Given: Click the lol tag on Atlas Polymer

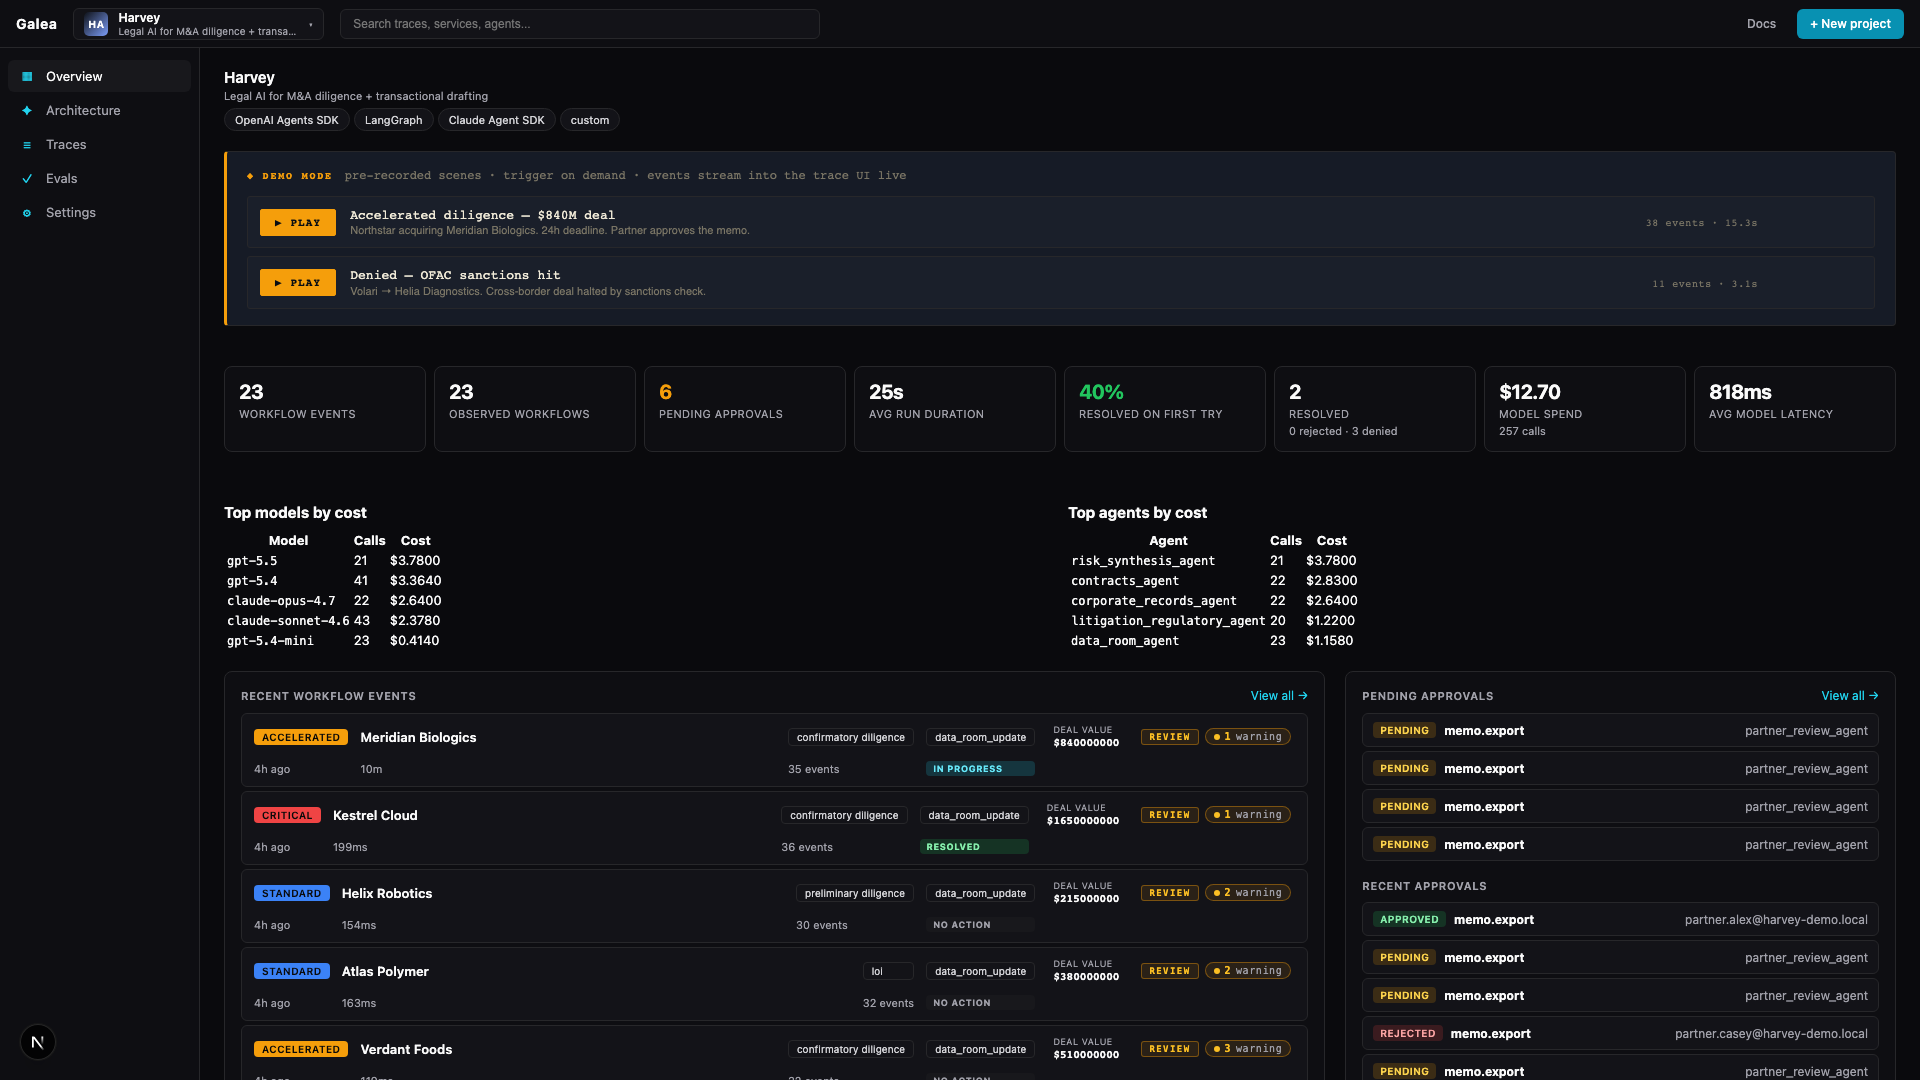Looking at the screenshot, I should pos(888,971).
